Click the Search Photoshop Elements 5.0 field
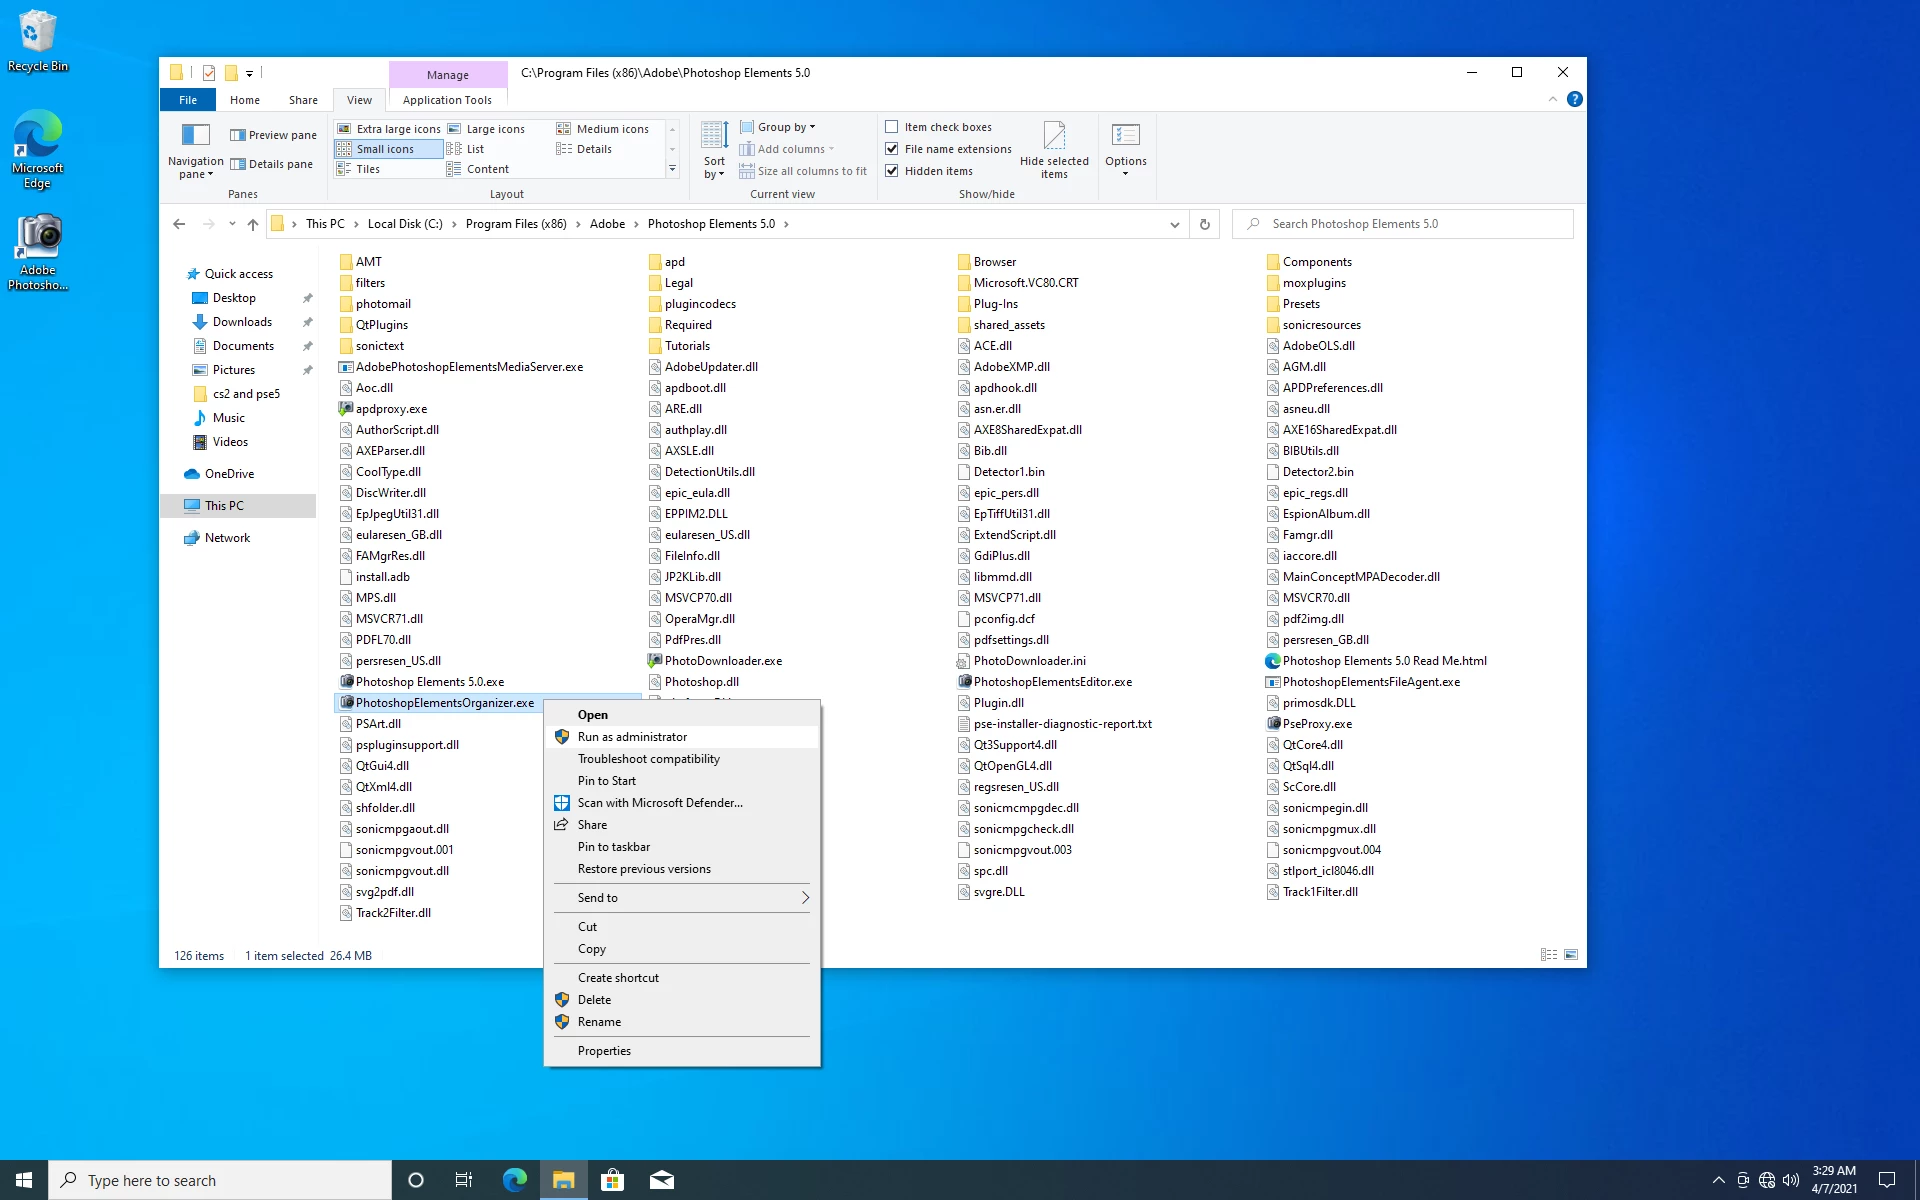The height and width of the screenshot is (1200, 1920). pos(1410,224)
